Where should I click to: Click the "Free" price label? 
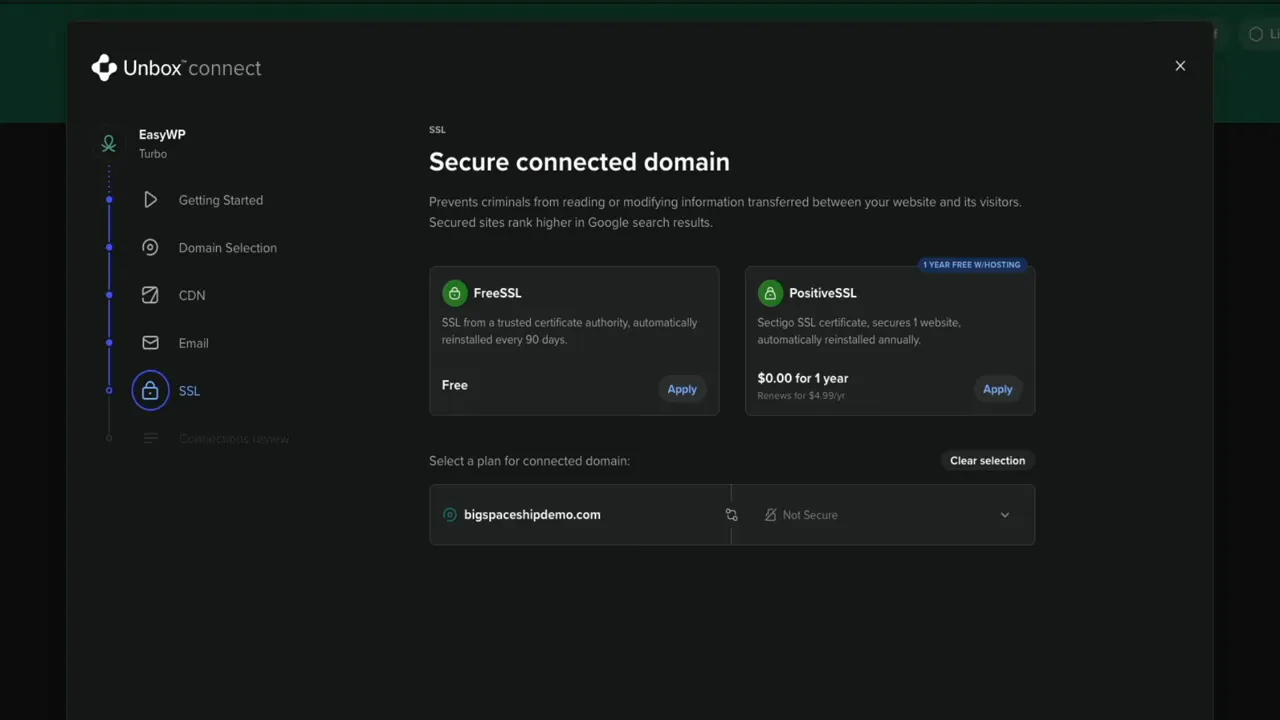(455, 385)
